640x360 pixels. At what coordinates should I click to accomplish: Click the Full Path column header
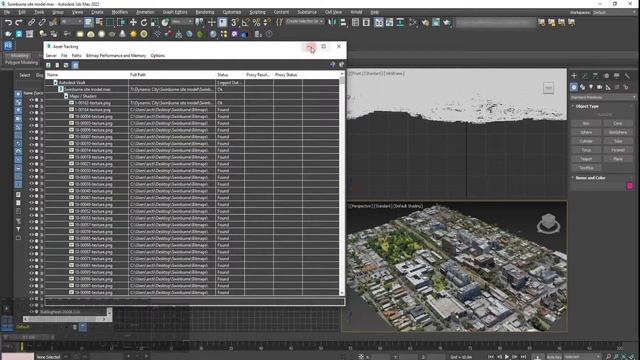point(172,75)
